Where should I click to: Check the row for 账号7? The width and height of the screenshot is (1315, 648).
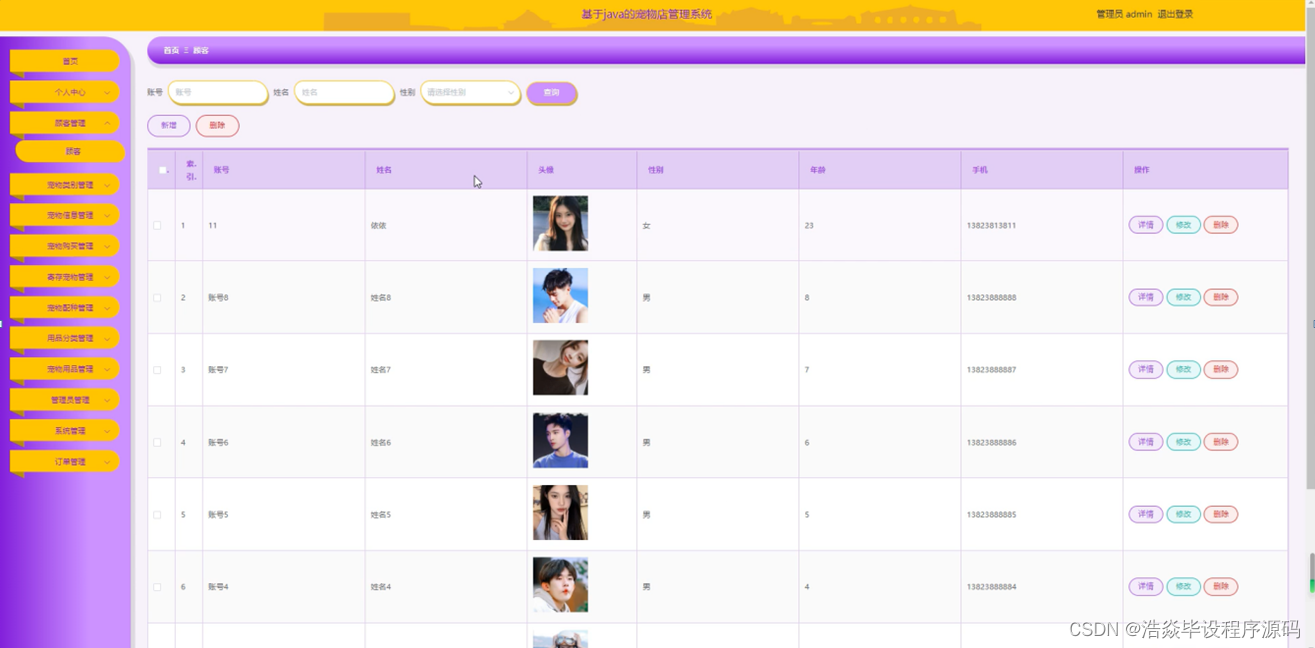click(x=157, y=370)
